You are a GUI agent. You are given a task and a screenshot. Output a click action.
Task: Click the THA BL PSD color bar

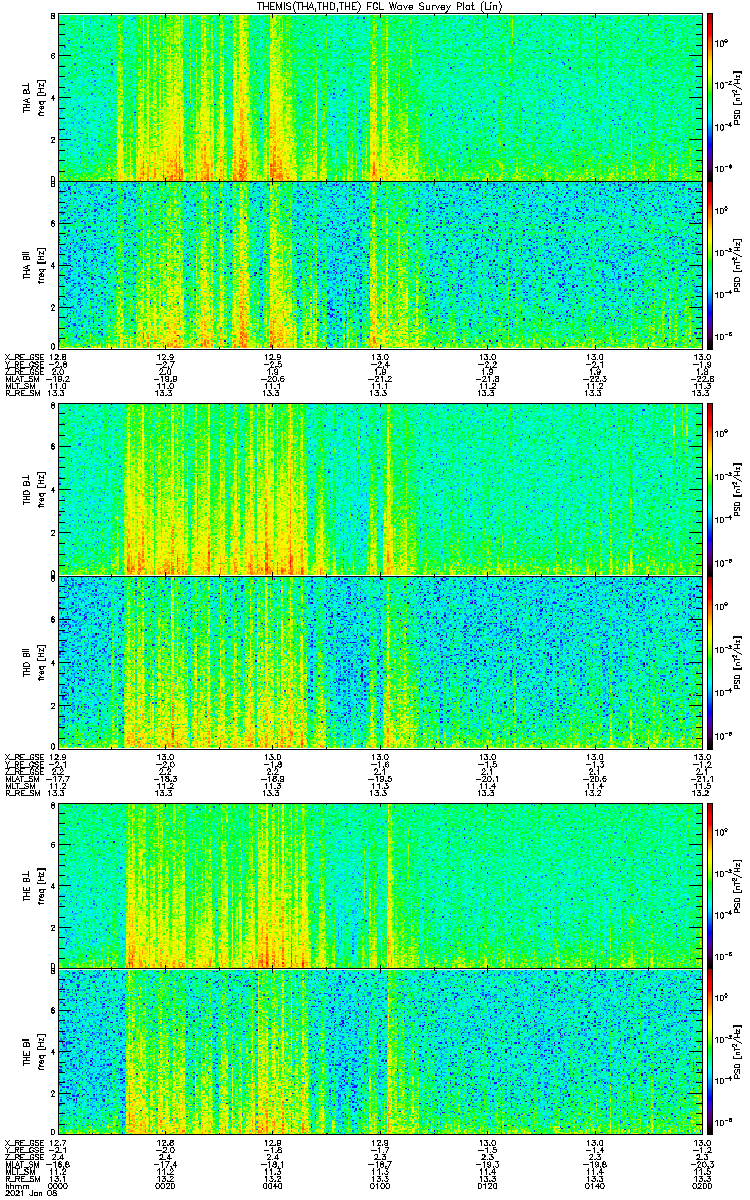[710, 96]
